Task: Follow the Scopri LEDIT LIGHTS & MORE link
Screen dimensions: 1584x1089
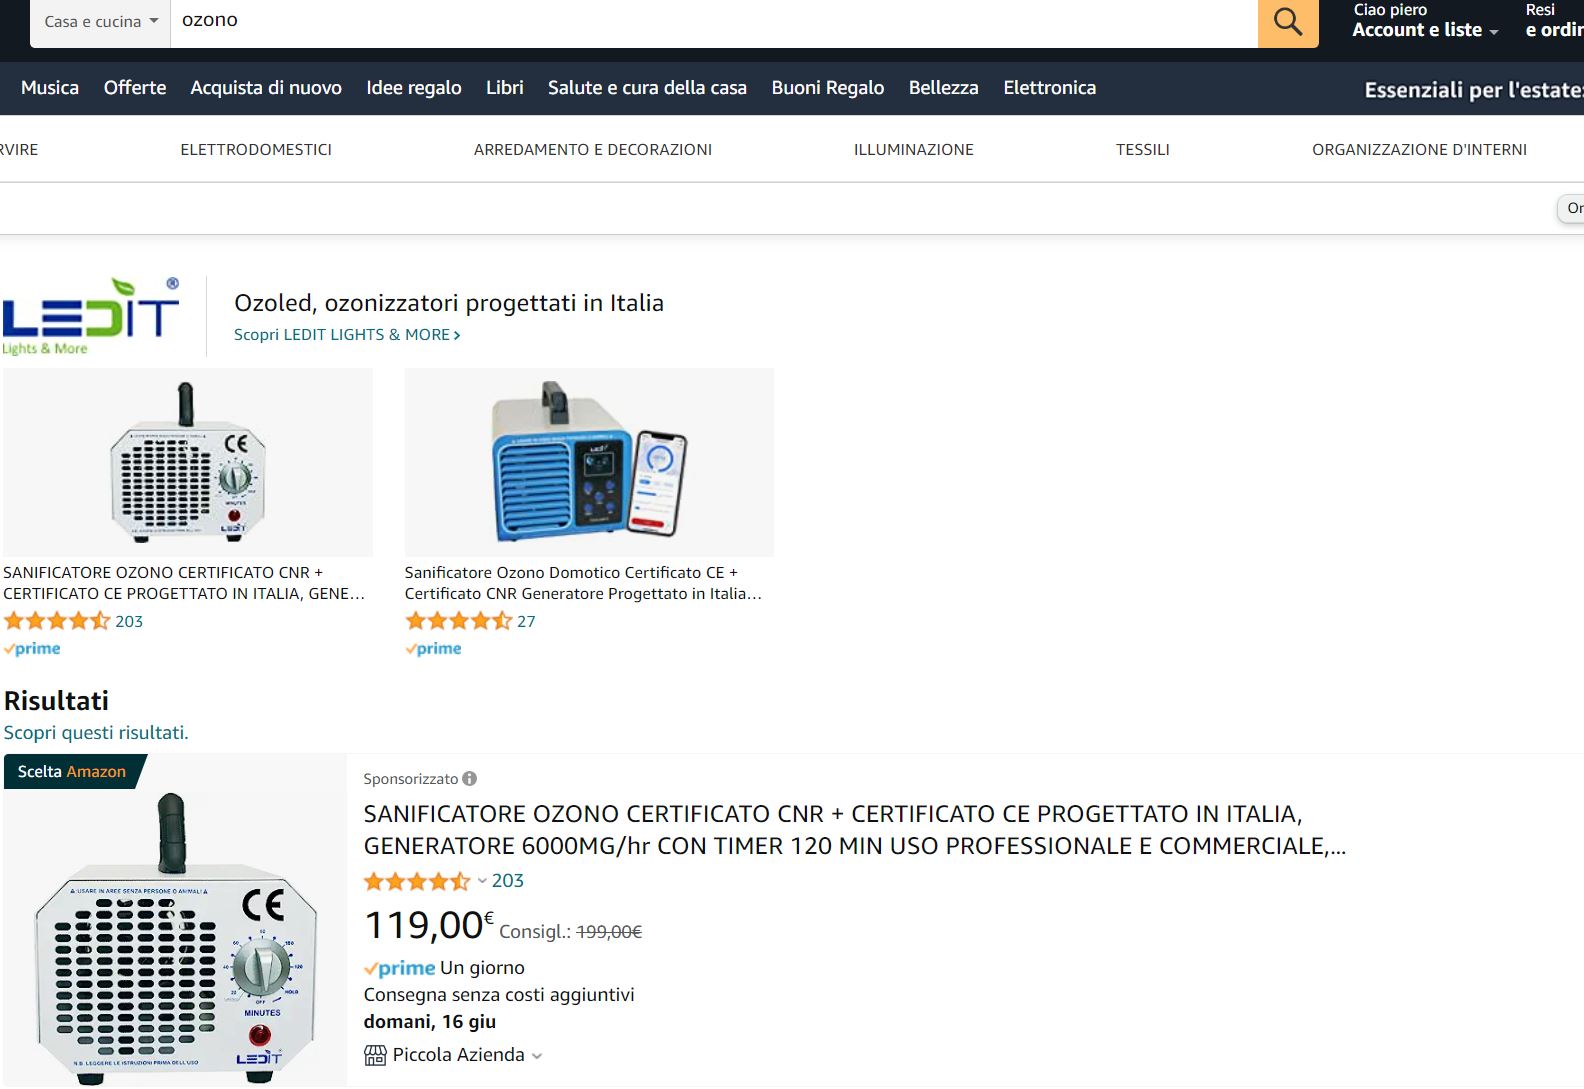Action: 347,335
